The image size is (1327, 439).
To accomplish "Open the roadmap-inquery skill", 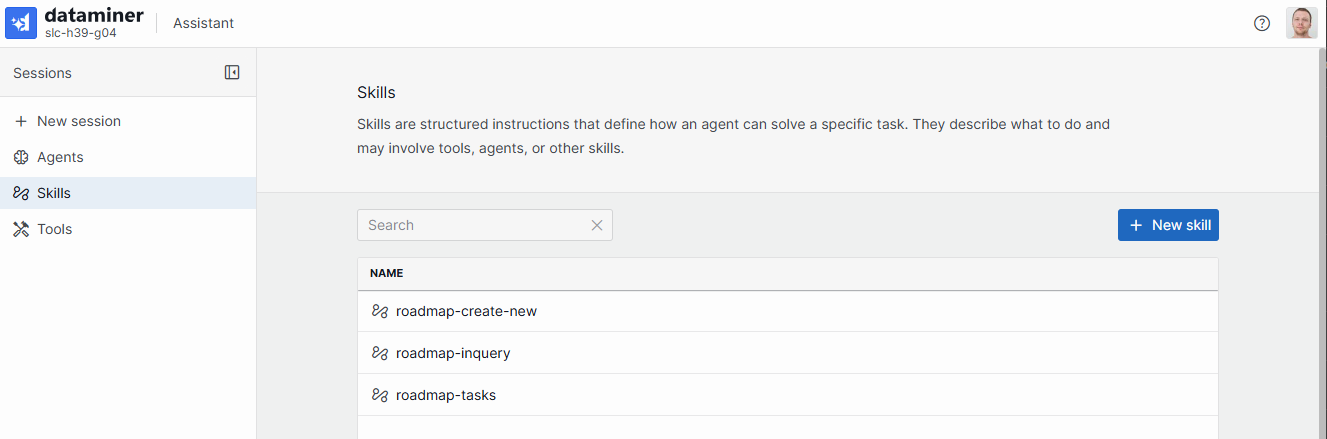I will (788, 353).
